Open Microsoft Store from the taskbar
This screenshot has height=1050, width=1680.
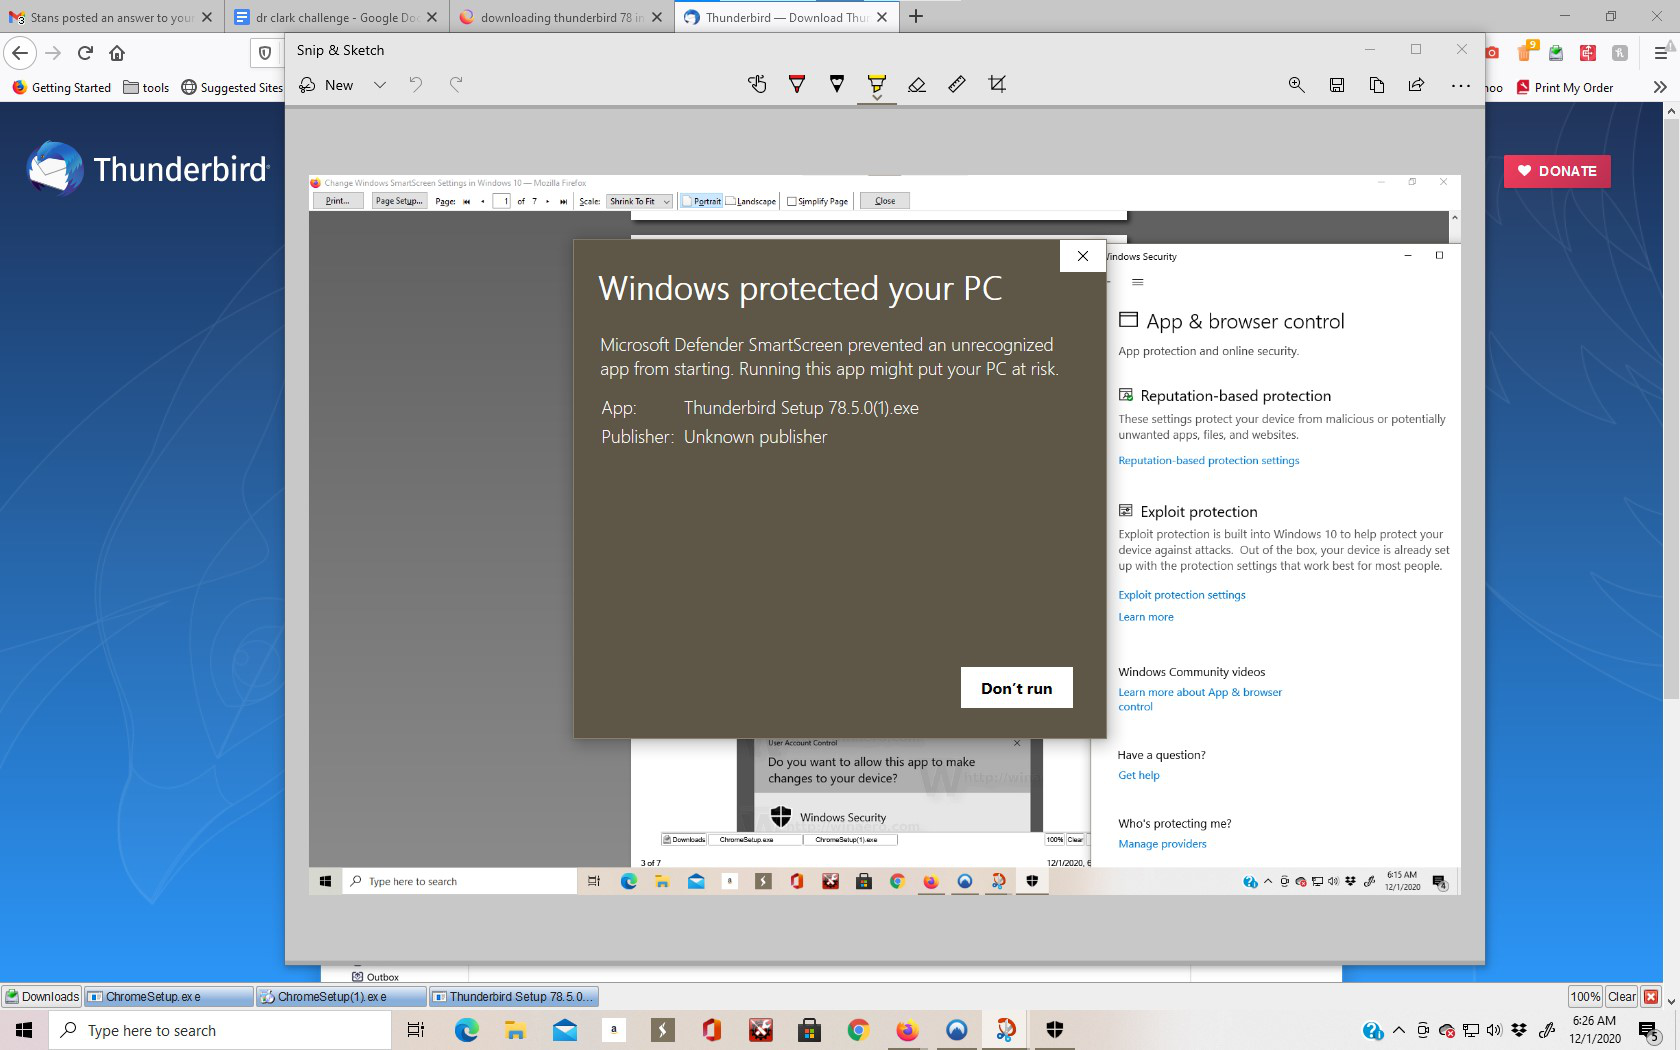809,1030
